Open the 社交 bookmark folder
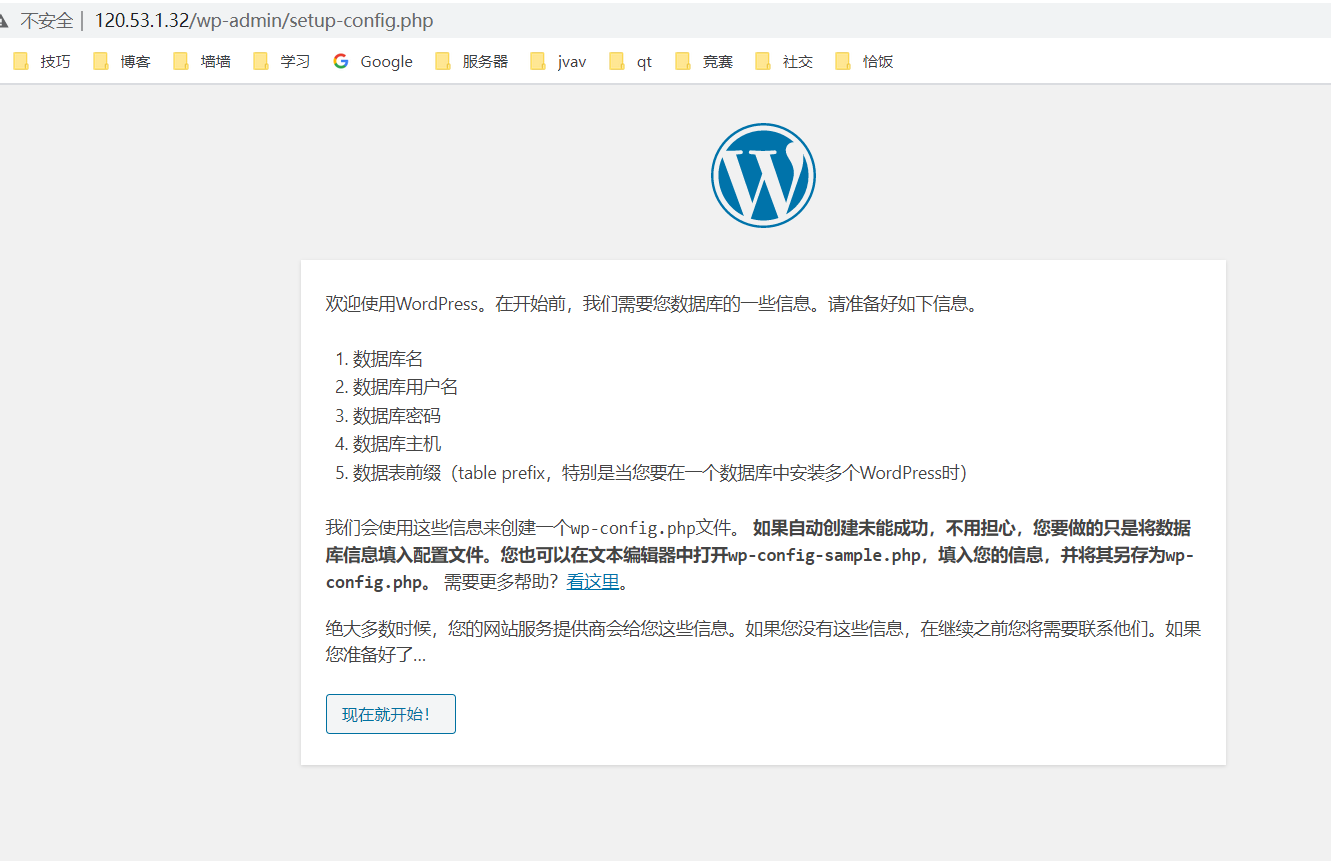1331x861 pixels. point(784,61)
